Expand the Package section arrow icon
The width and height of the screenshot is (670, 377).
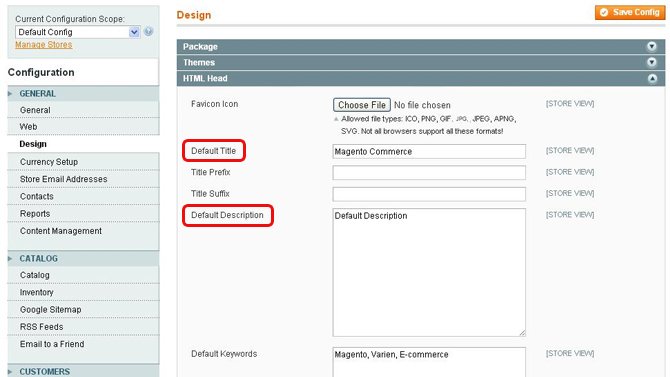651,47
